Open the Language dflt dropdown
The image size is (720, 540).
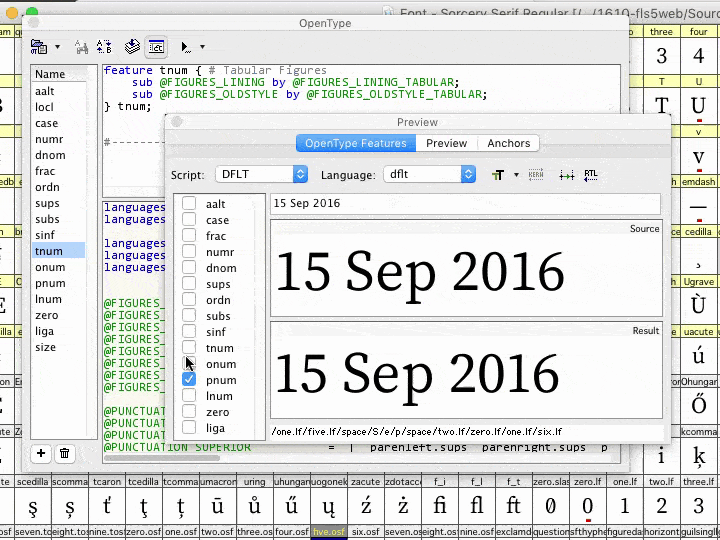point(429,174)
